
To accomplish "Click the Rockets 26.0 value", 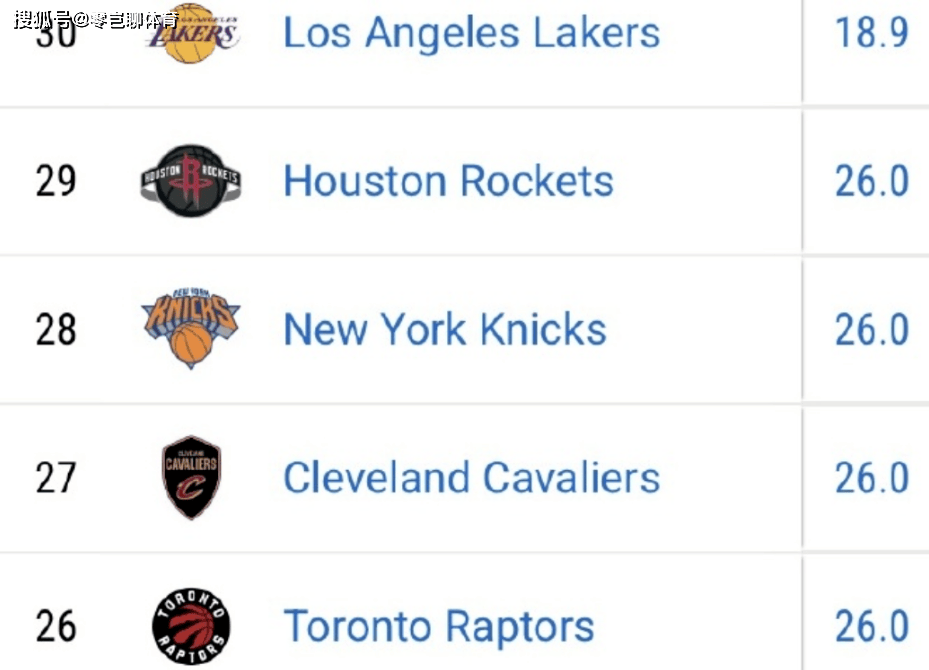I will [871, 181].
